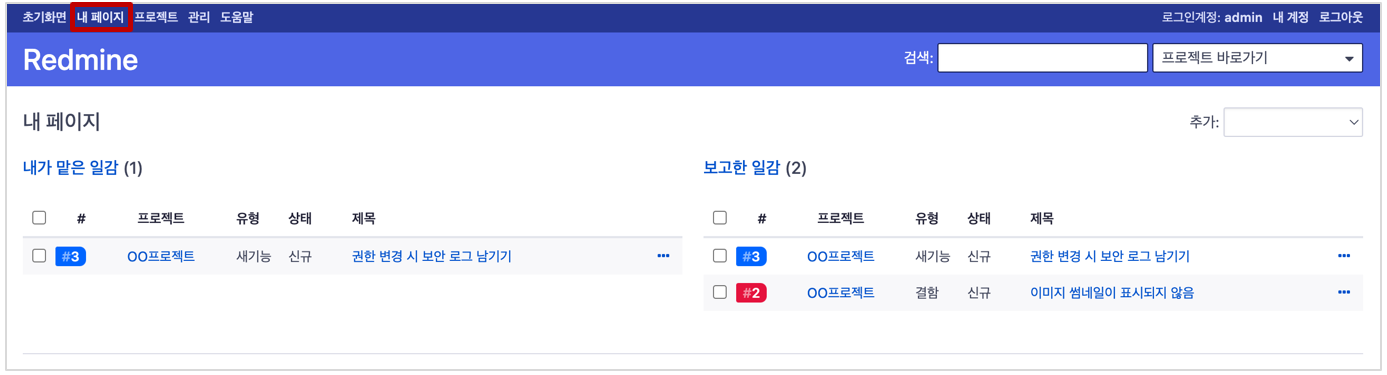Open ellipsis menu for reported issue #3
The width and height of the screenshot is (1387, 375).
(x=1344, y=256)
